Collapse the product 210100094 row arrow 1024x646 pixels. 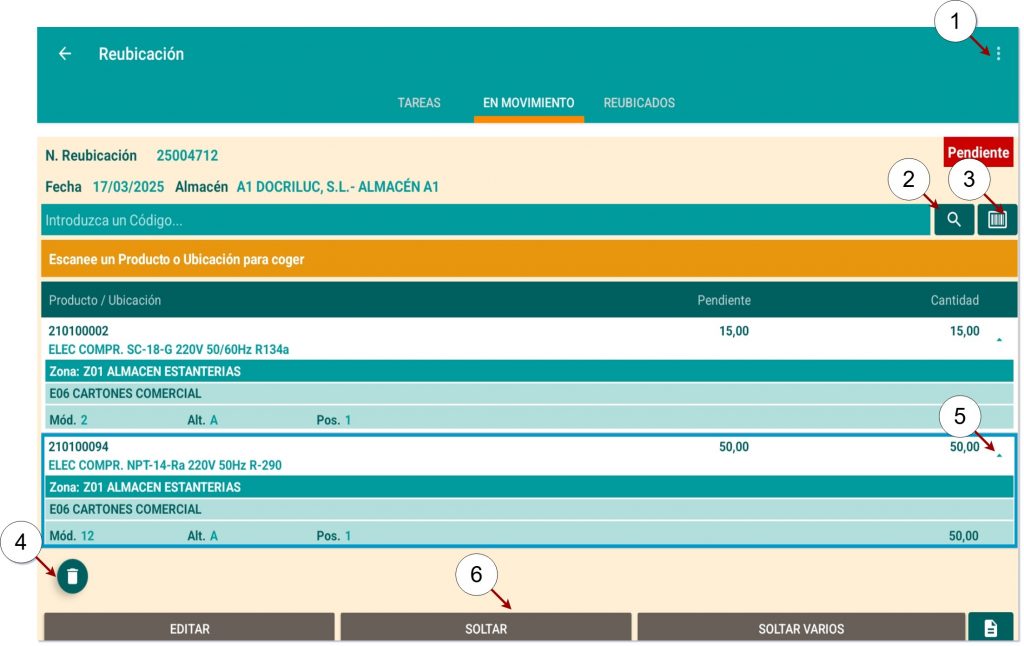(x=998, y=455)
